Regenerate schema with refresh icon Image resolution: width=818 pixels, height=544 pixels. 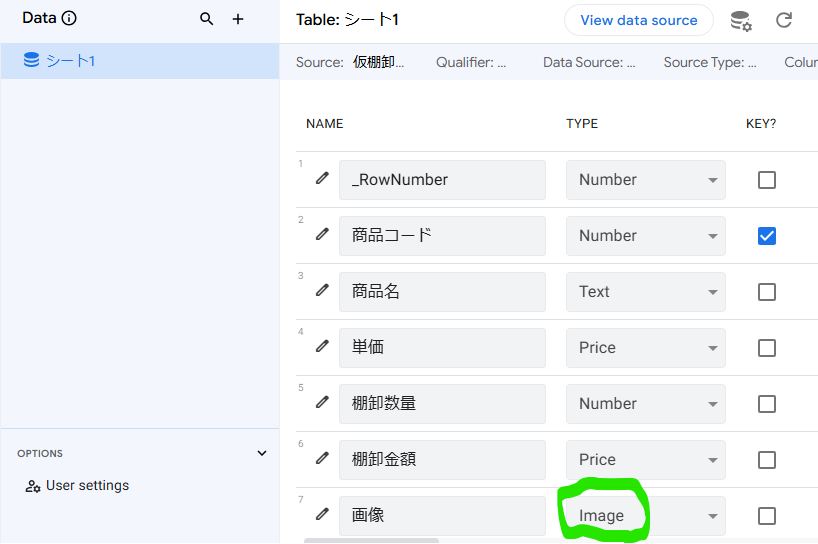pyautogui.click(x=784, y=20)
